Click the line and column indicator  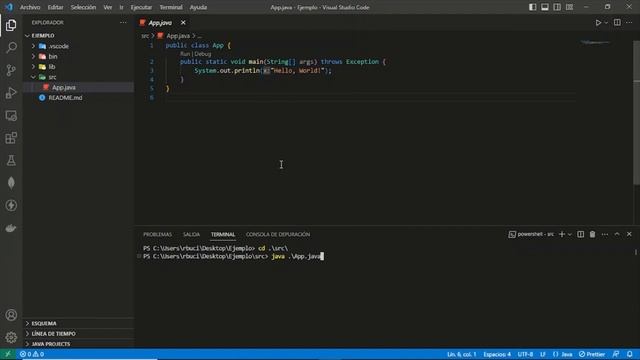point(462,354)
